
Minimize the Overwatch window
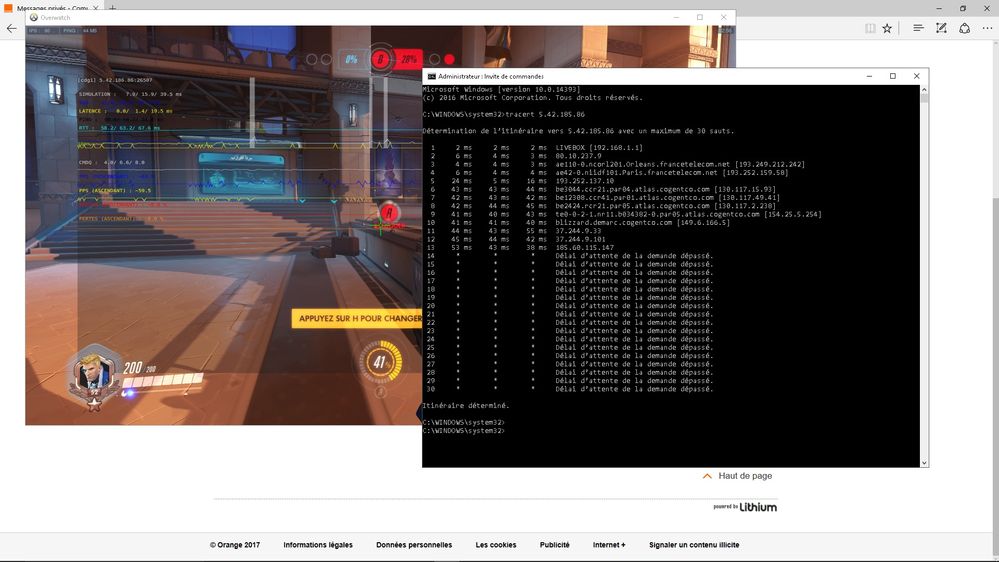click(x=677, y=17)
